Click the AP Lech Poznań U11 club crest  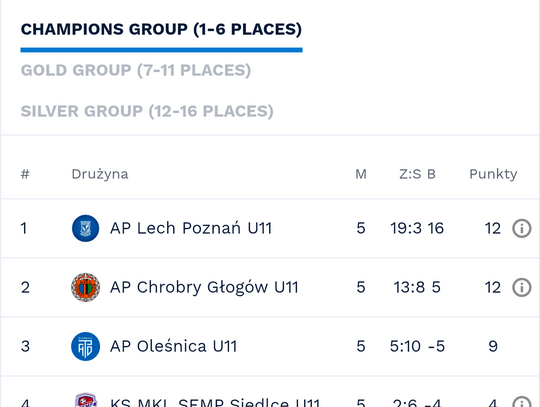(x=85, y=228)
